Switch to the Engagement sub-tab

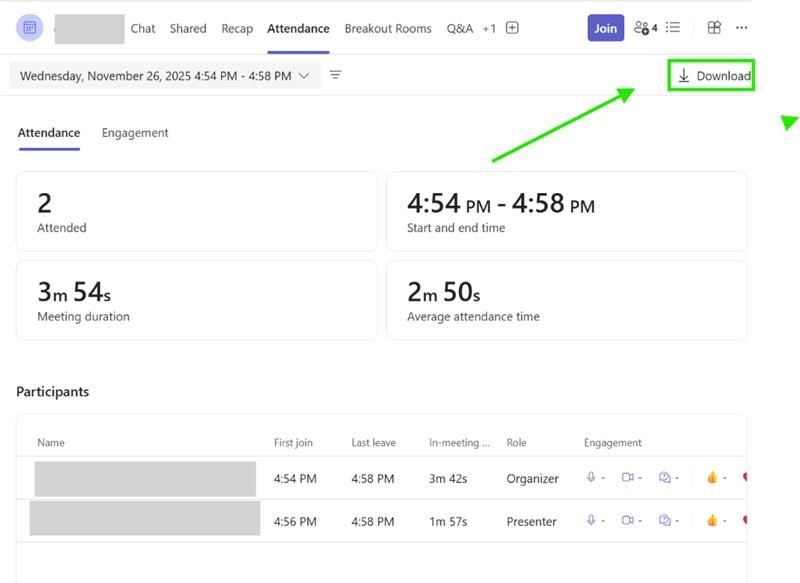[135, 133]
